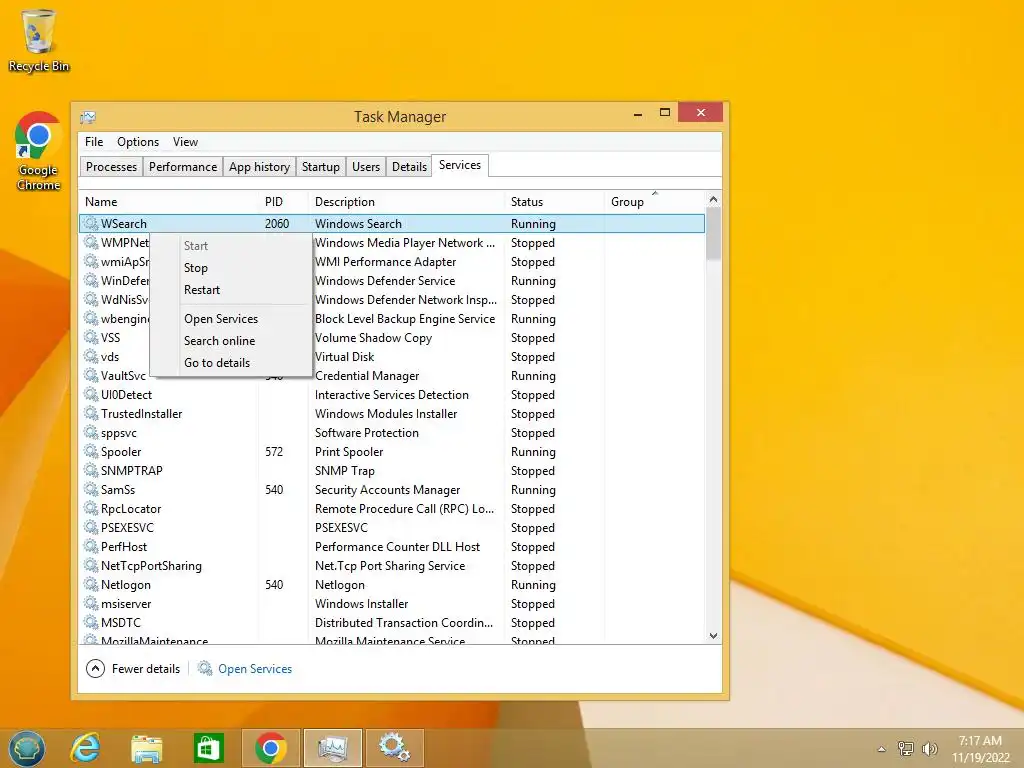Select the Print Spooler description cell
This screenshot has height=768, width=1024.
[349, 452]
